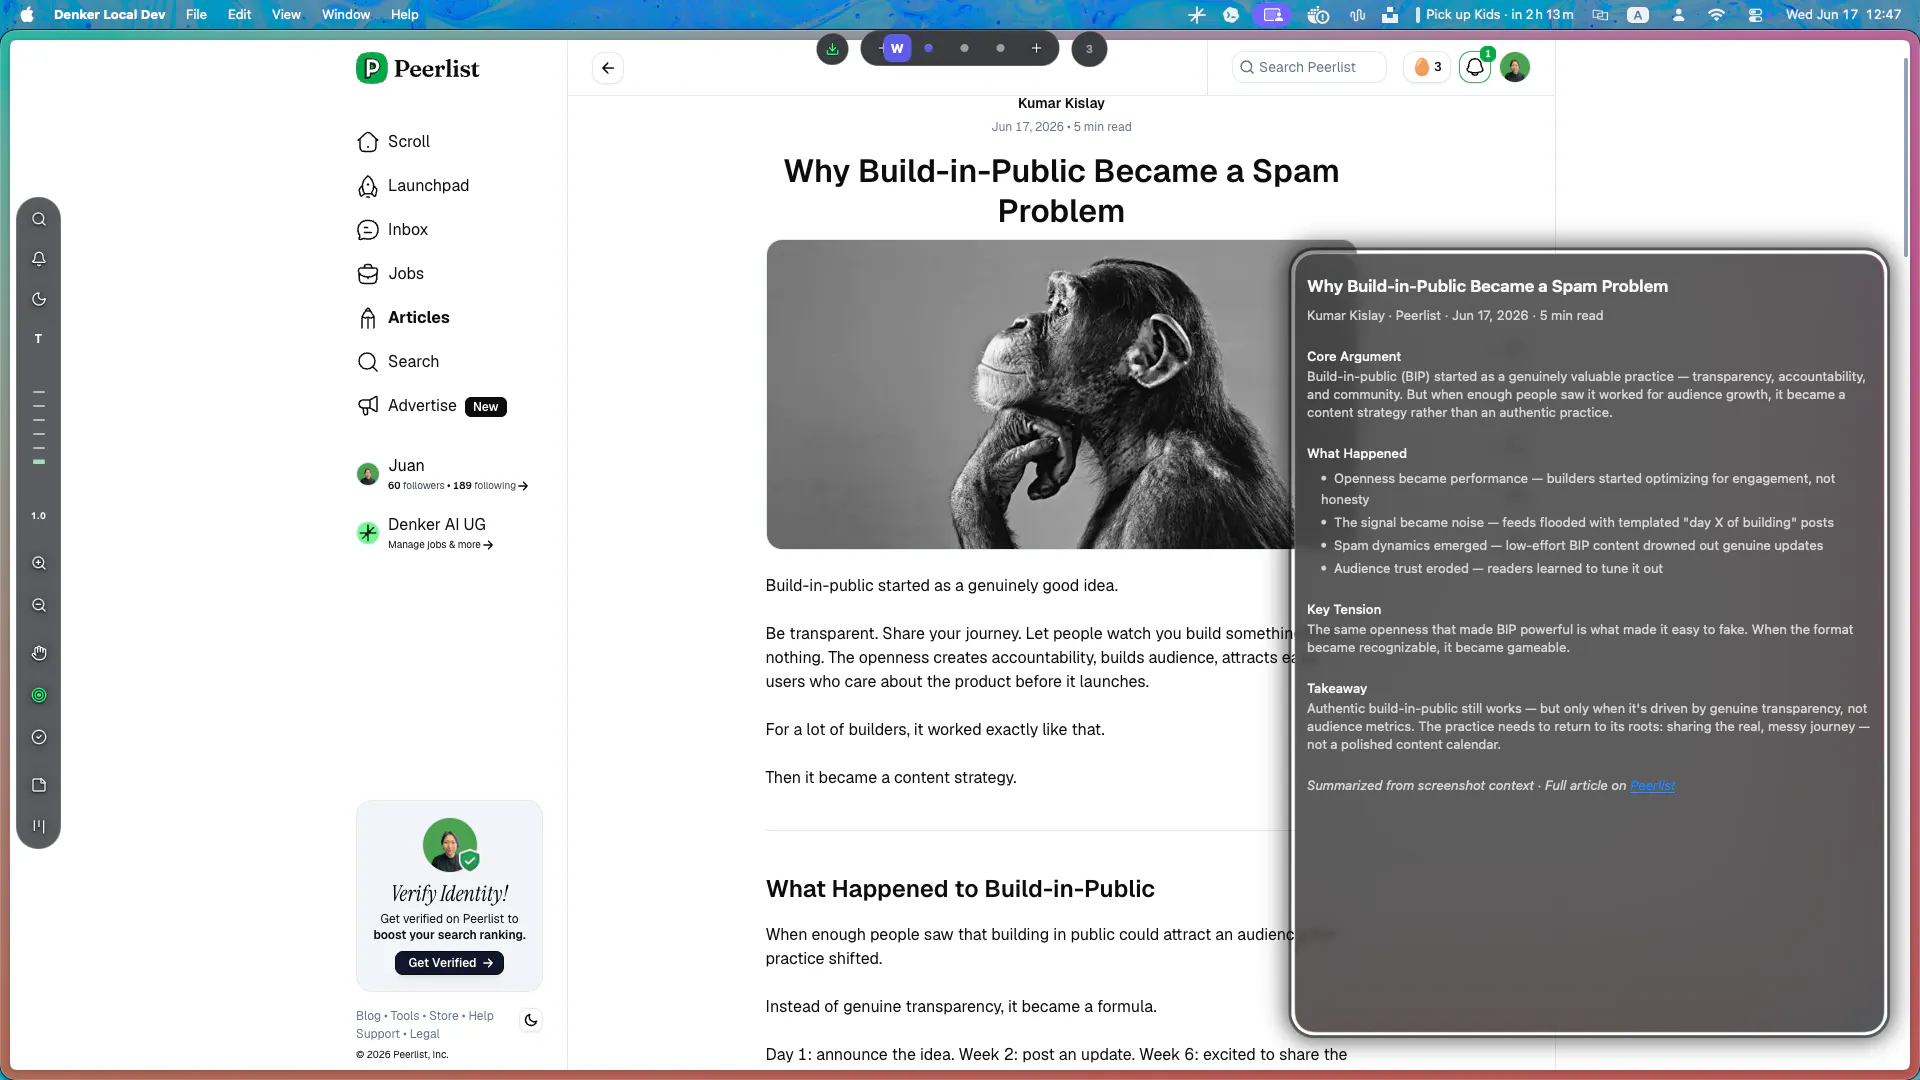The width and height of the screenshot is (1920, 1080).
Task: Click the plus icon to add a workspace tab
Action: [x=1037, y=48]
